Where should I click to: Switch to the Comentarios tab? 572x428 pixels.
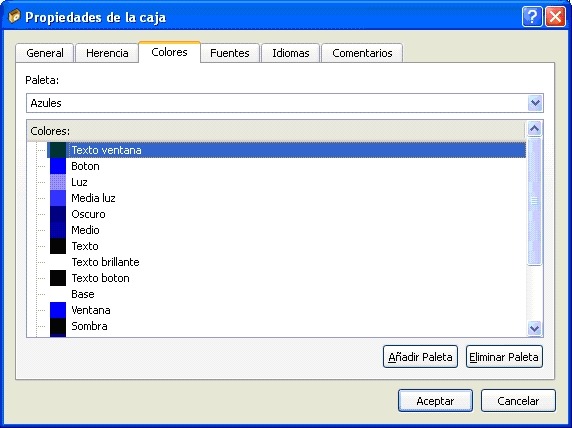point(362,53)
